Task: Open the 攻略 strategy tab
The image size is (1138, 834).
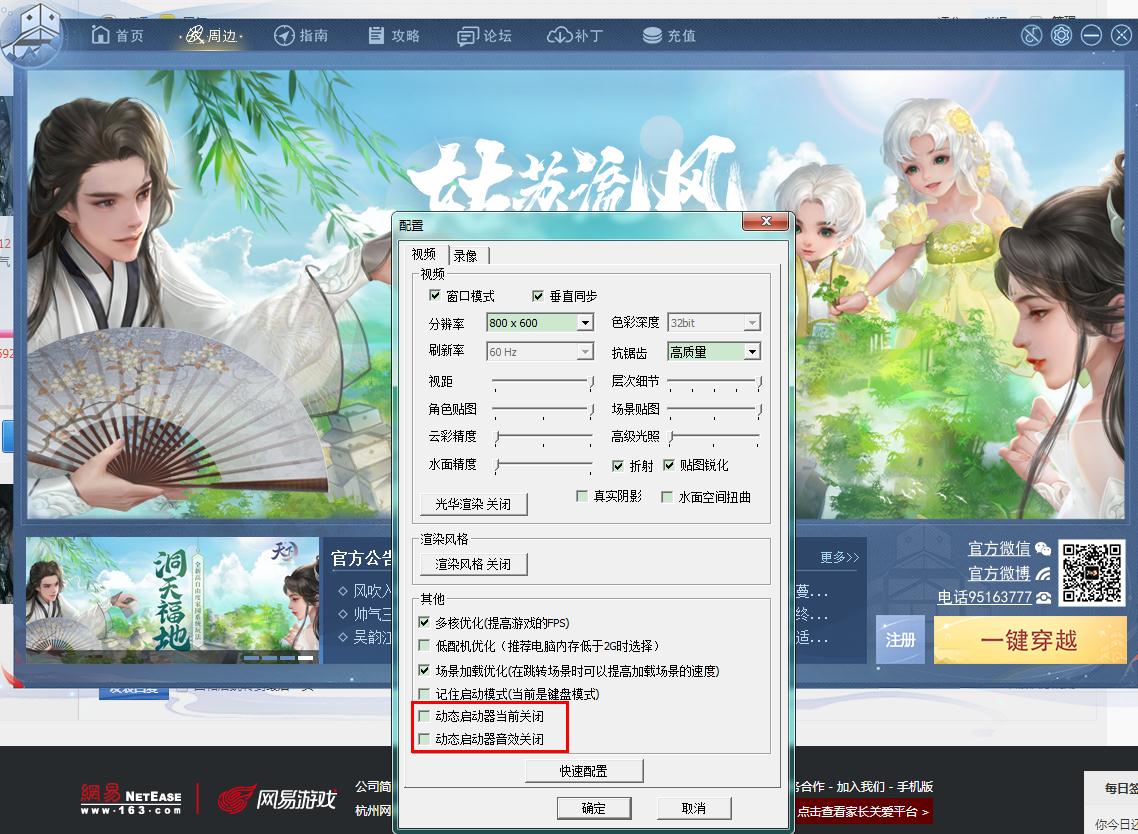Action: pyautogui.click(x=393, y=35)
